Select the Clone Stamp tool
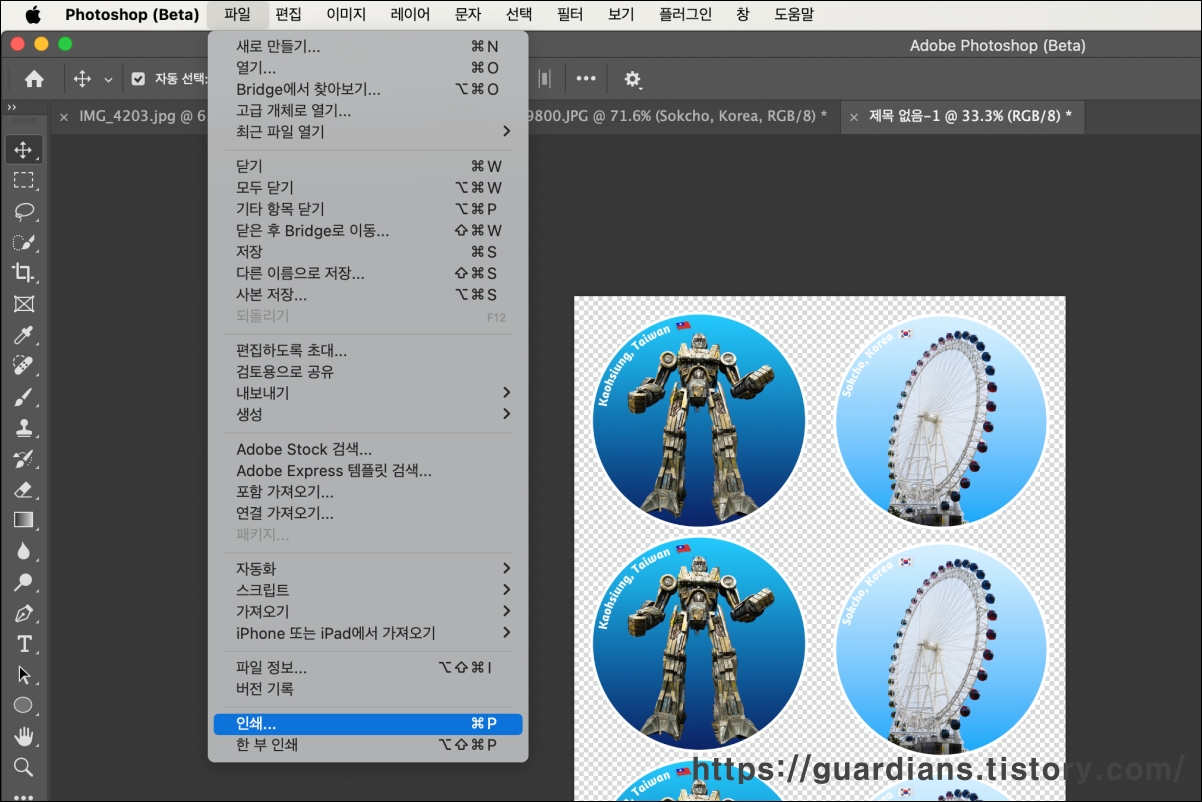Screen dimensions: 1202x802 23,428
